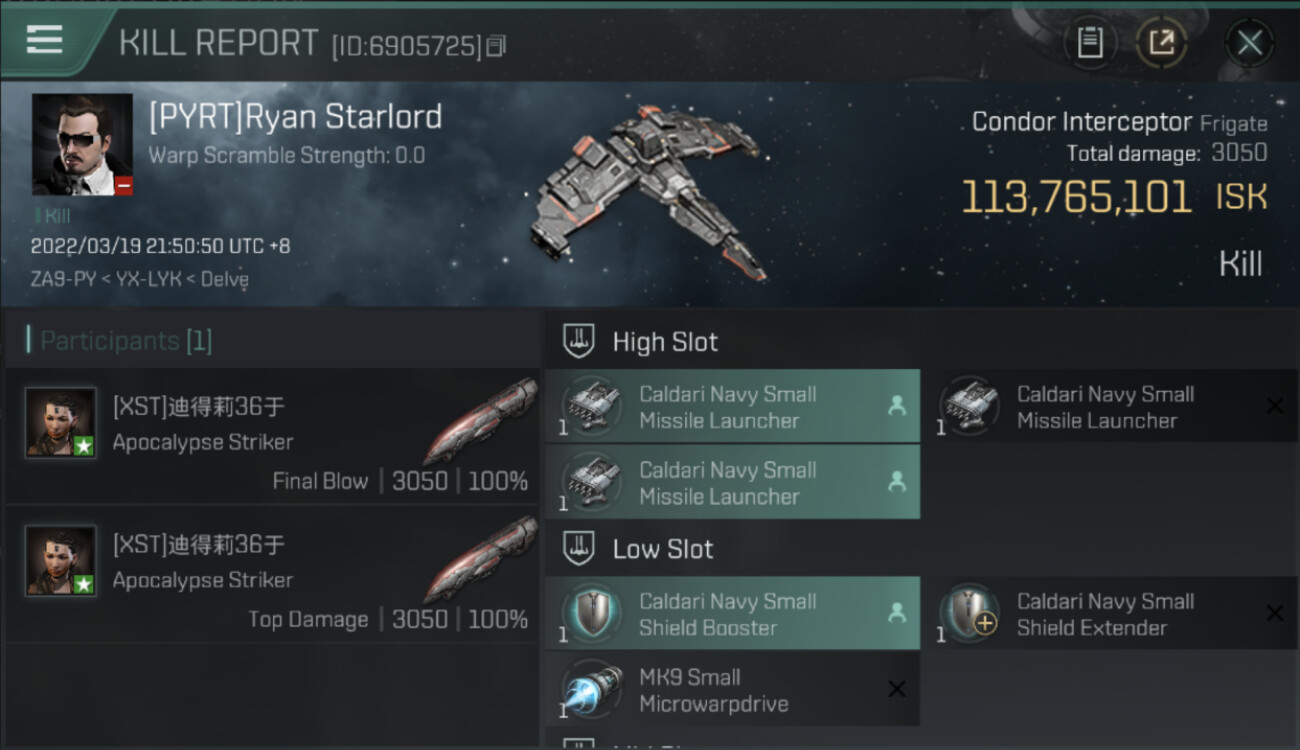Select the first Caldari Navy Small Missile Launcher
The width and height of the screenshot is (1300, 750).
pos(732,407)
